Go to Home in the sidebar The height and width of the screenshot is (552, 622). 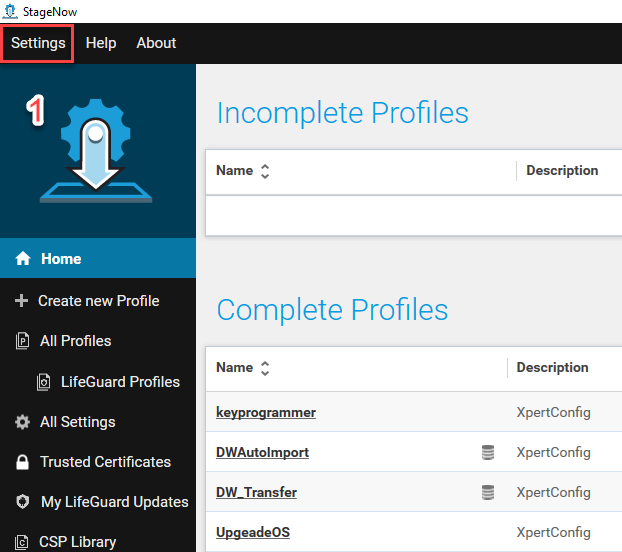[60, 259]
